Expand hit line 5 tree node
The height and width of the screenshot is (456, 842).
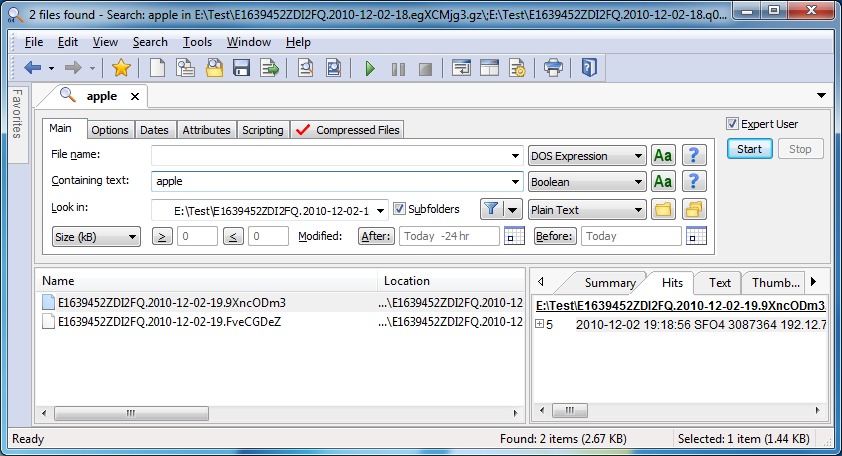click(540, 324)
